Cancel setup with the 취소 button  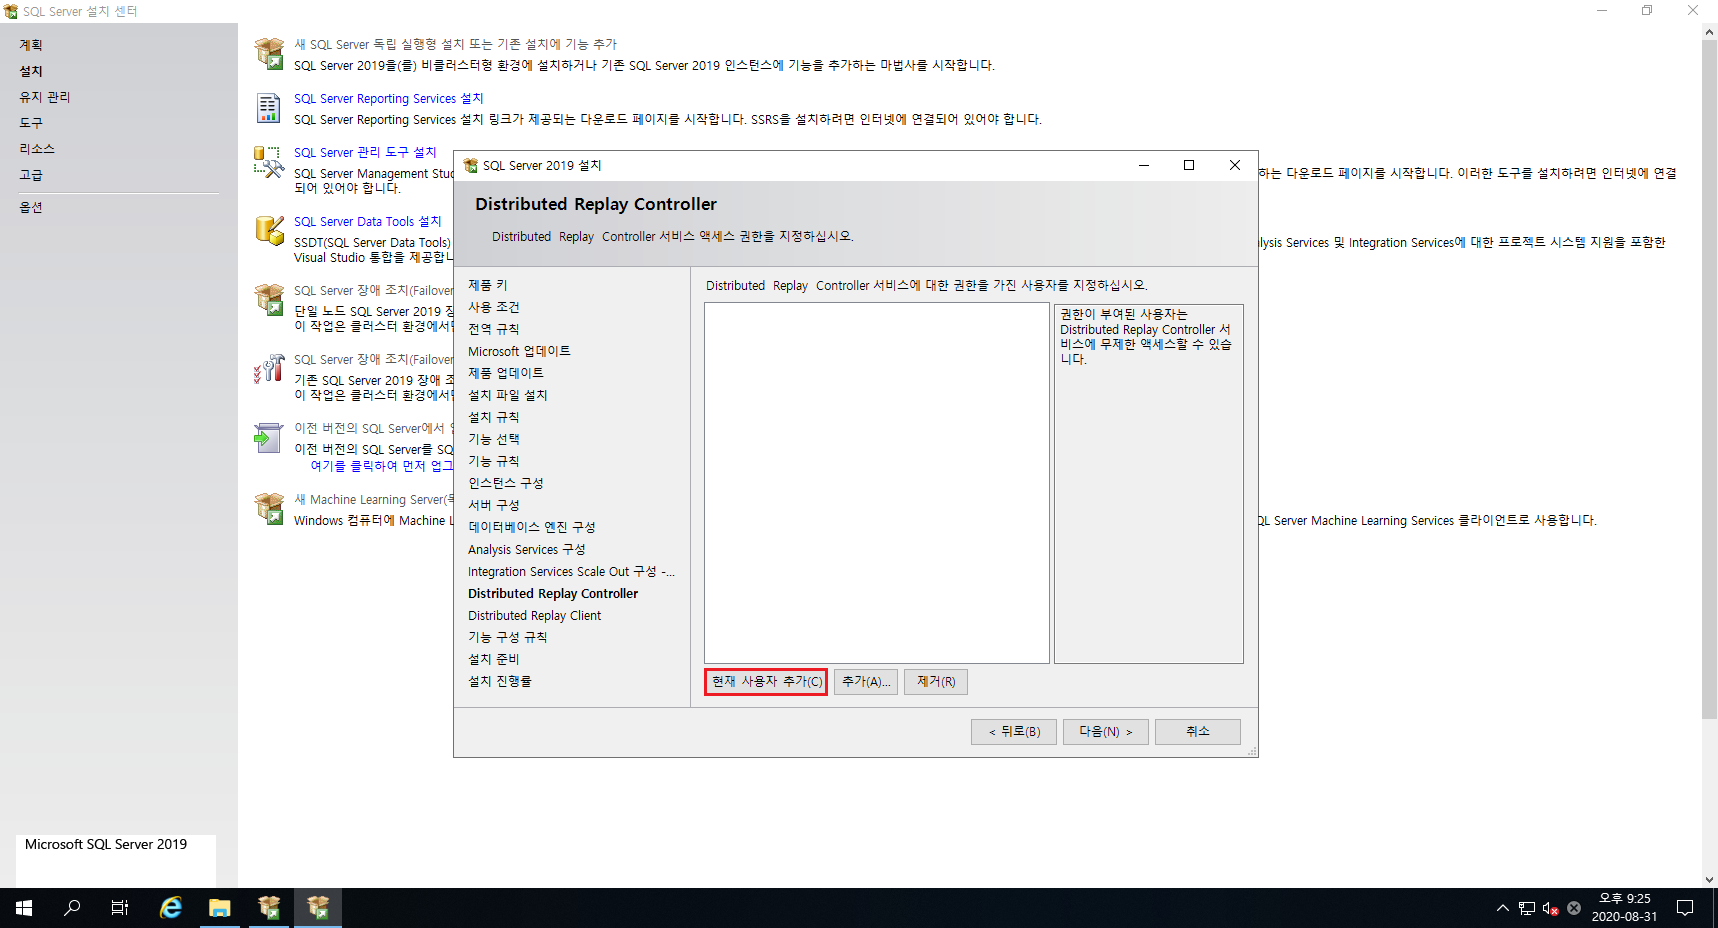click(1198, 732)
